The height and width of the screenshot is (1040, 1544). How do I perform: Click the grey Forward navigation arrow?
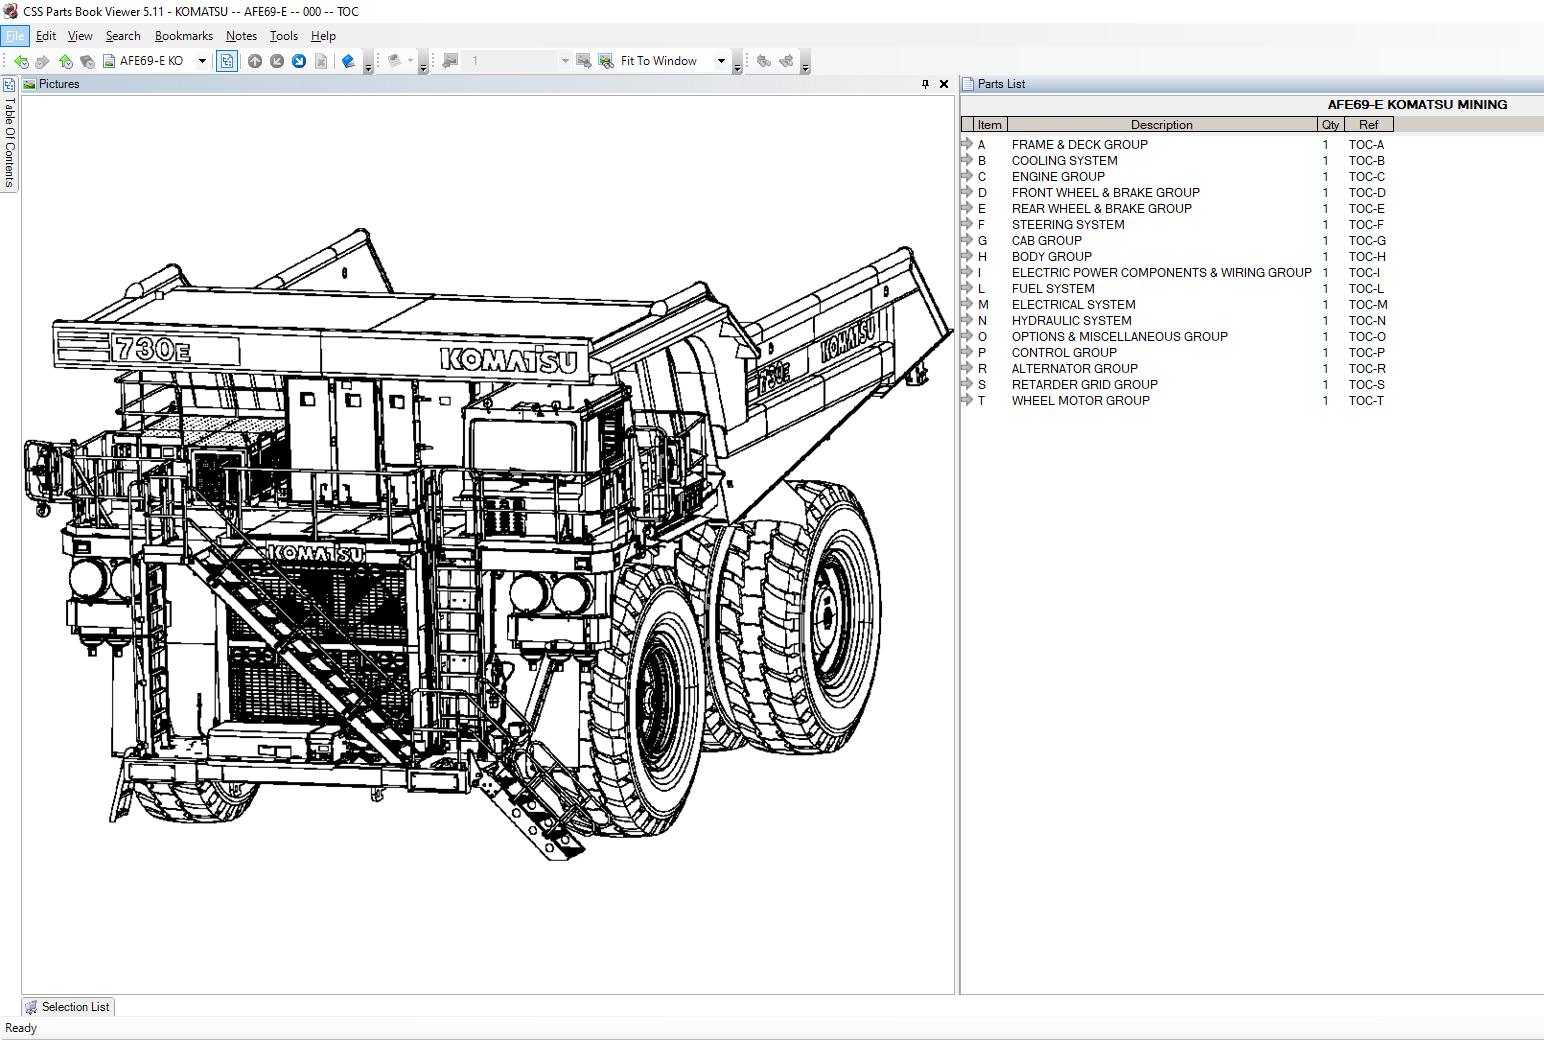(42, 61)
